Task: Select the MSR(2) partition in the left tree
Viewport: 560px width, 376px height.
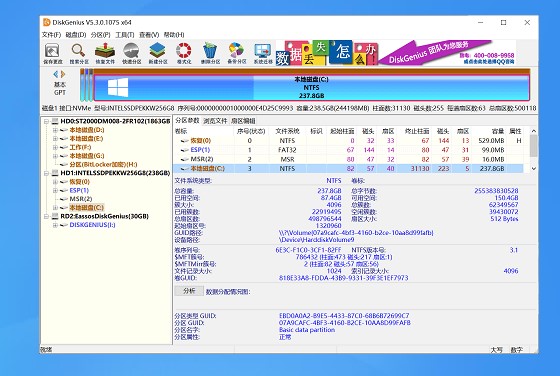Action: pos(81,199)
